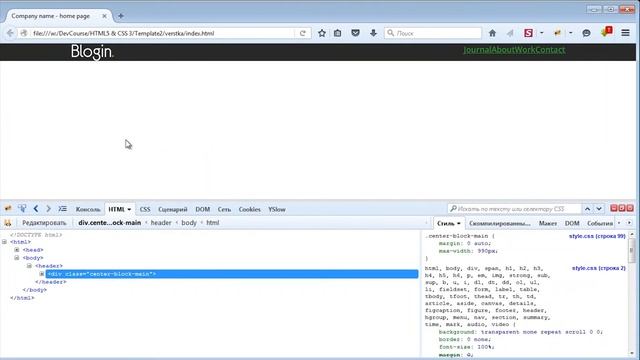Click the margin: 0 auto declaration
The height and width of the screenshot is (360, 640).
tap(465, 243)
